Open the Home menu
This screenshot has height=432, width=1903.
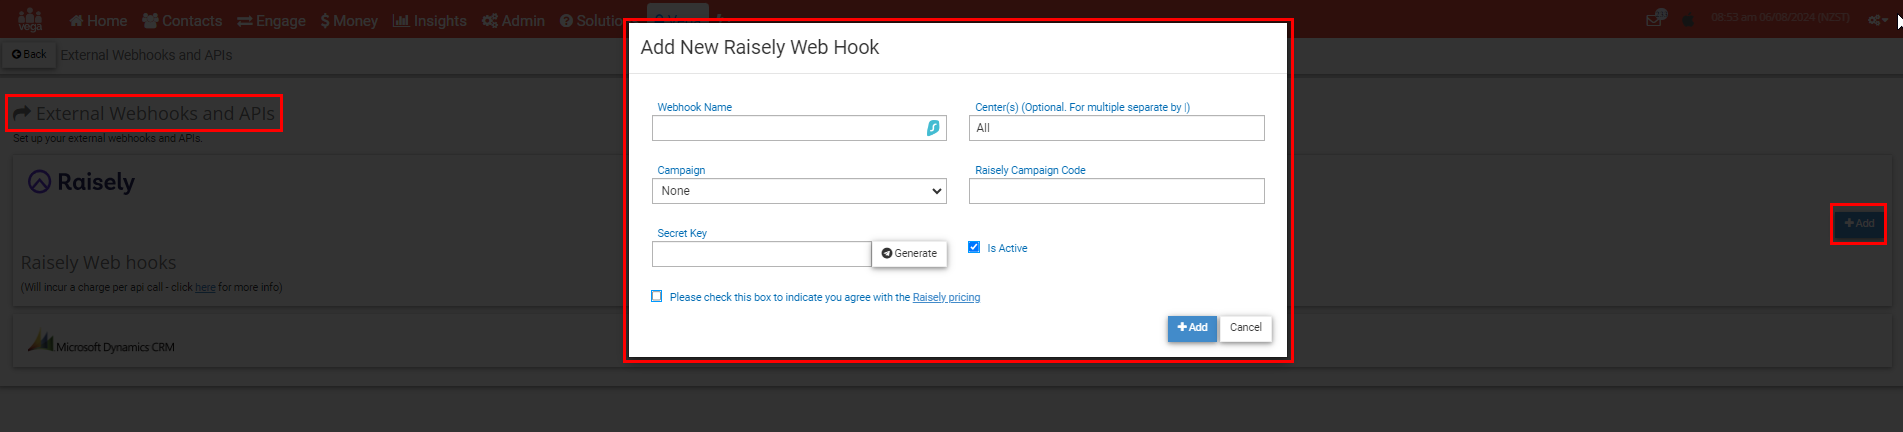pos(98,20)
